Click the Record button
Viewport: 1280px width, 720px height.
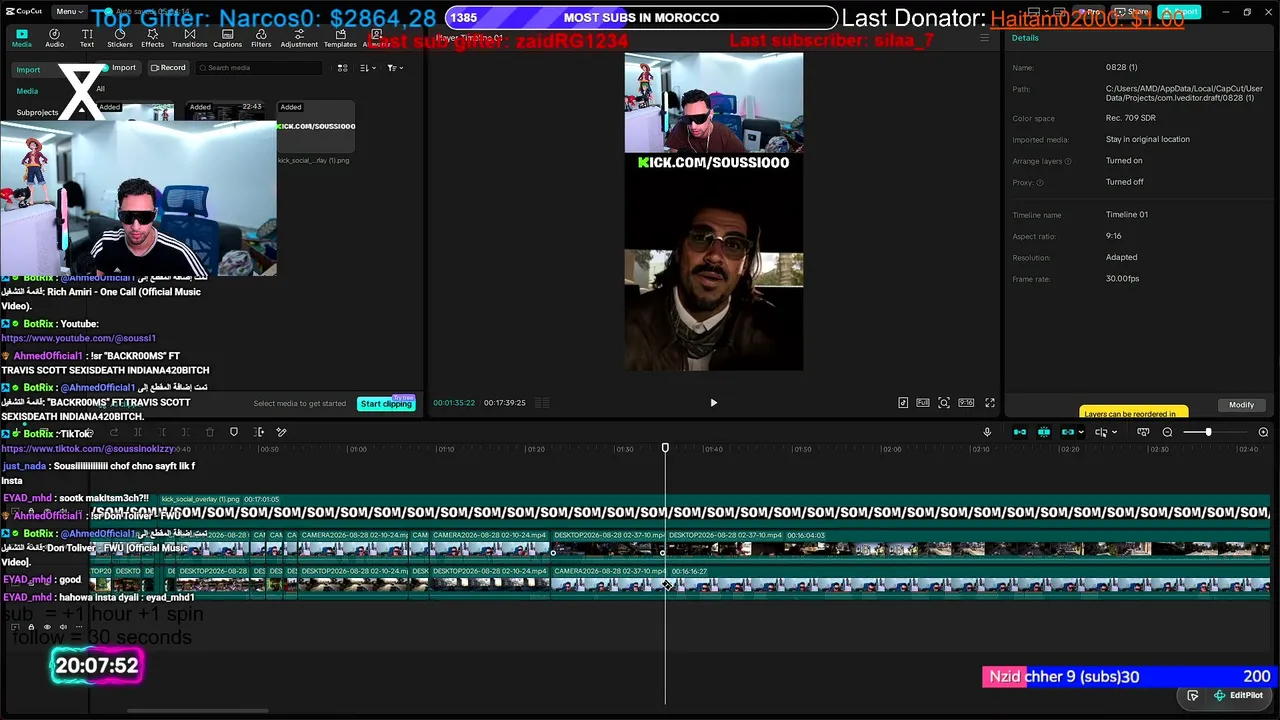[x=168, y=68]
